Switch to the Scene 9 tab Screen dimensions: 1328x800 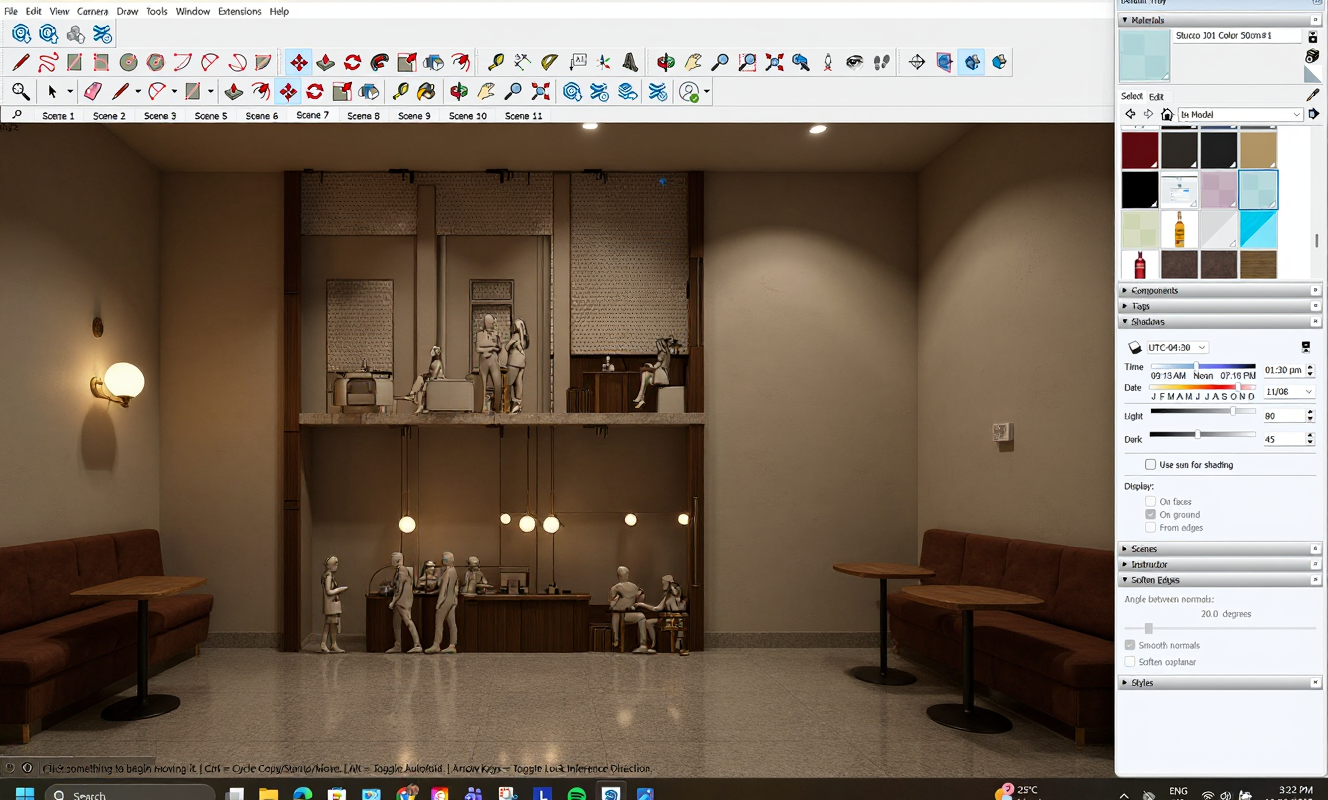[x=414, y=116]
